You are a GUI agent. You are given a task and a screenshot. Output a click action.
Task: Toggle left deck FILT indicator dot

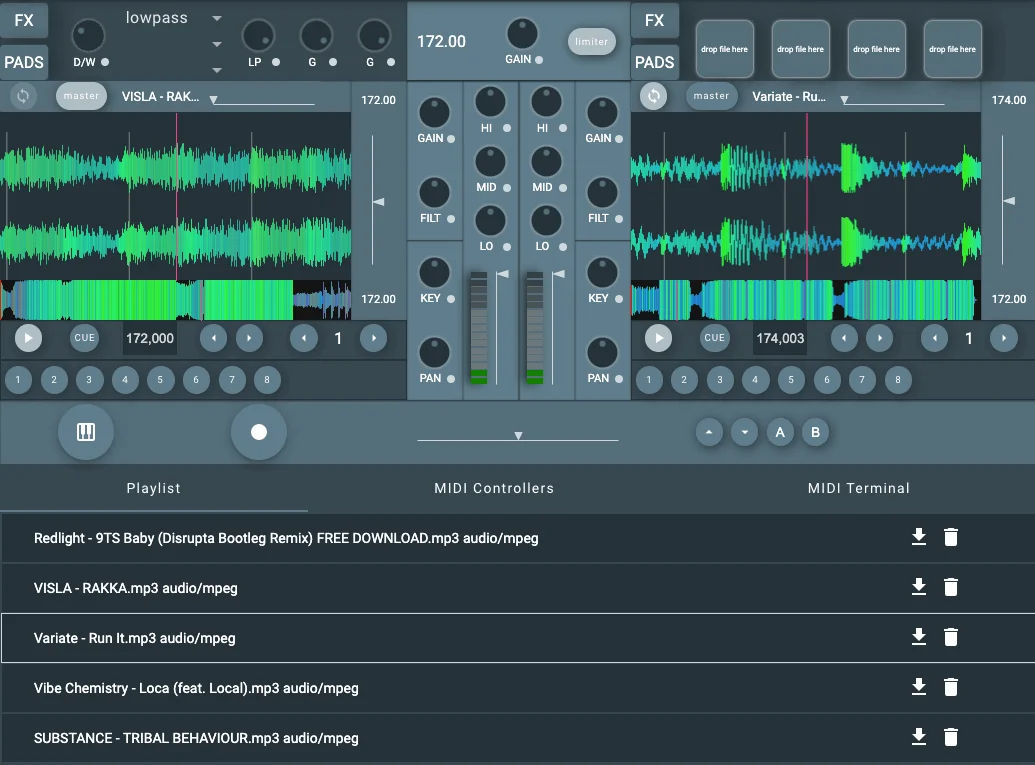coord(451,218)
